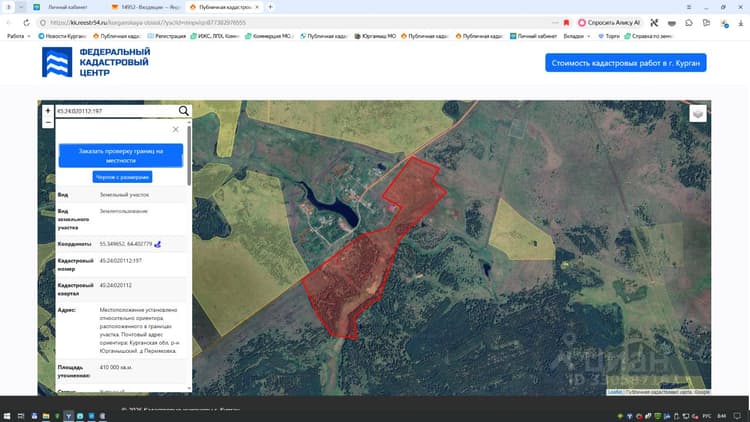
Task: Open the Коммерция МО bookmark
Action: (269, 36)
